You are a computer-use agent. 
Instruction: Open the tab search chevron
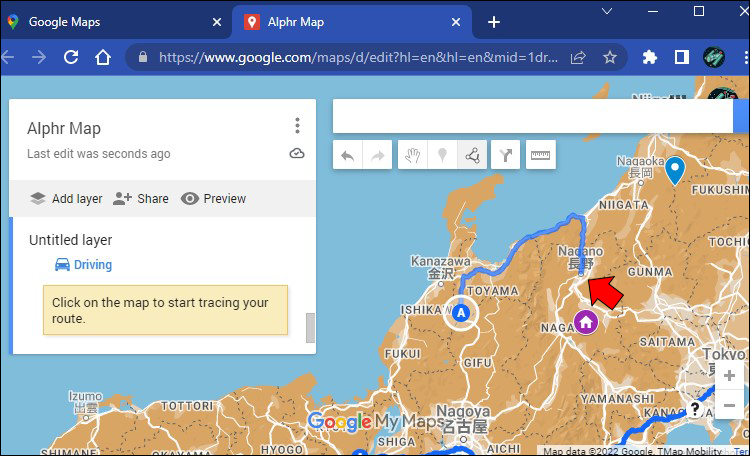pyautogui.click(x=607, y=11)
